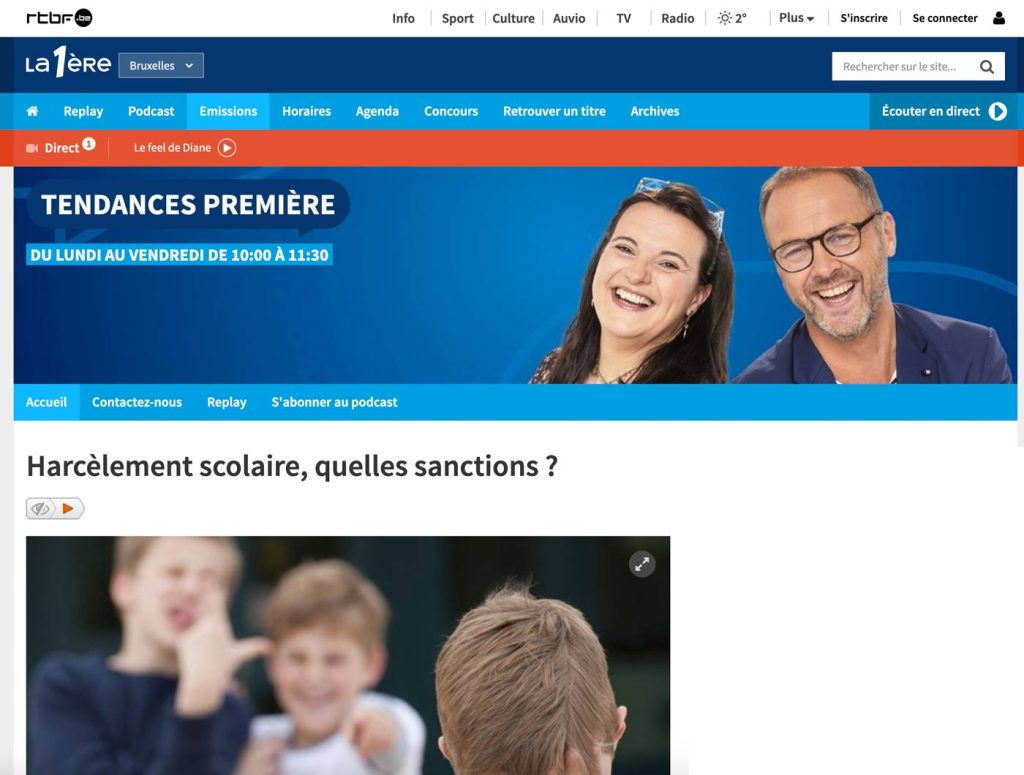
Task: Start article audio with orange play button
Action: coord(69,509)
